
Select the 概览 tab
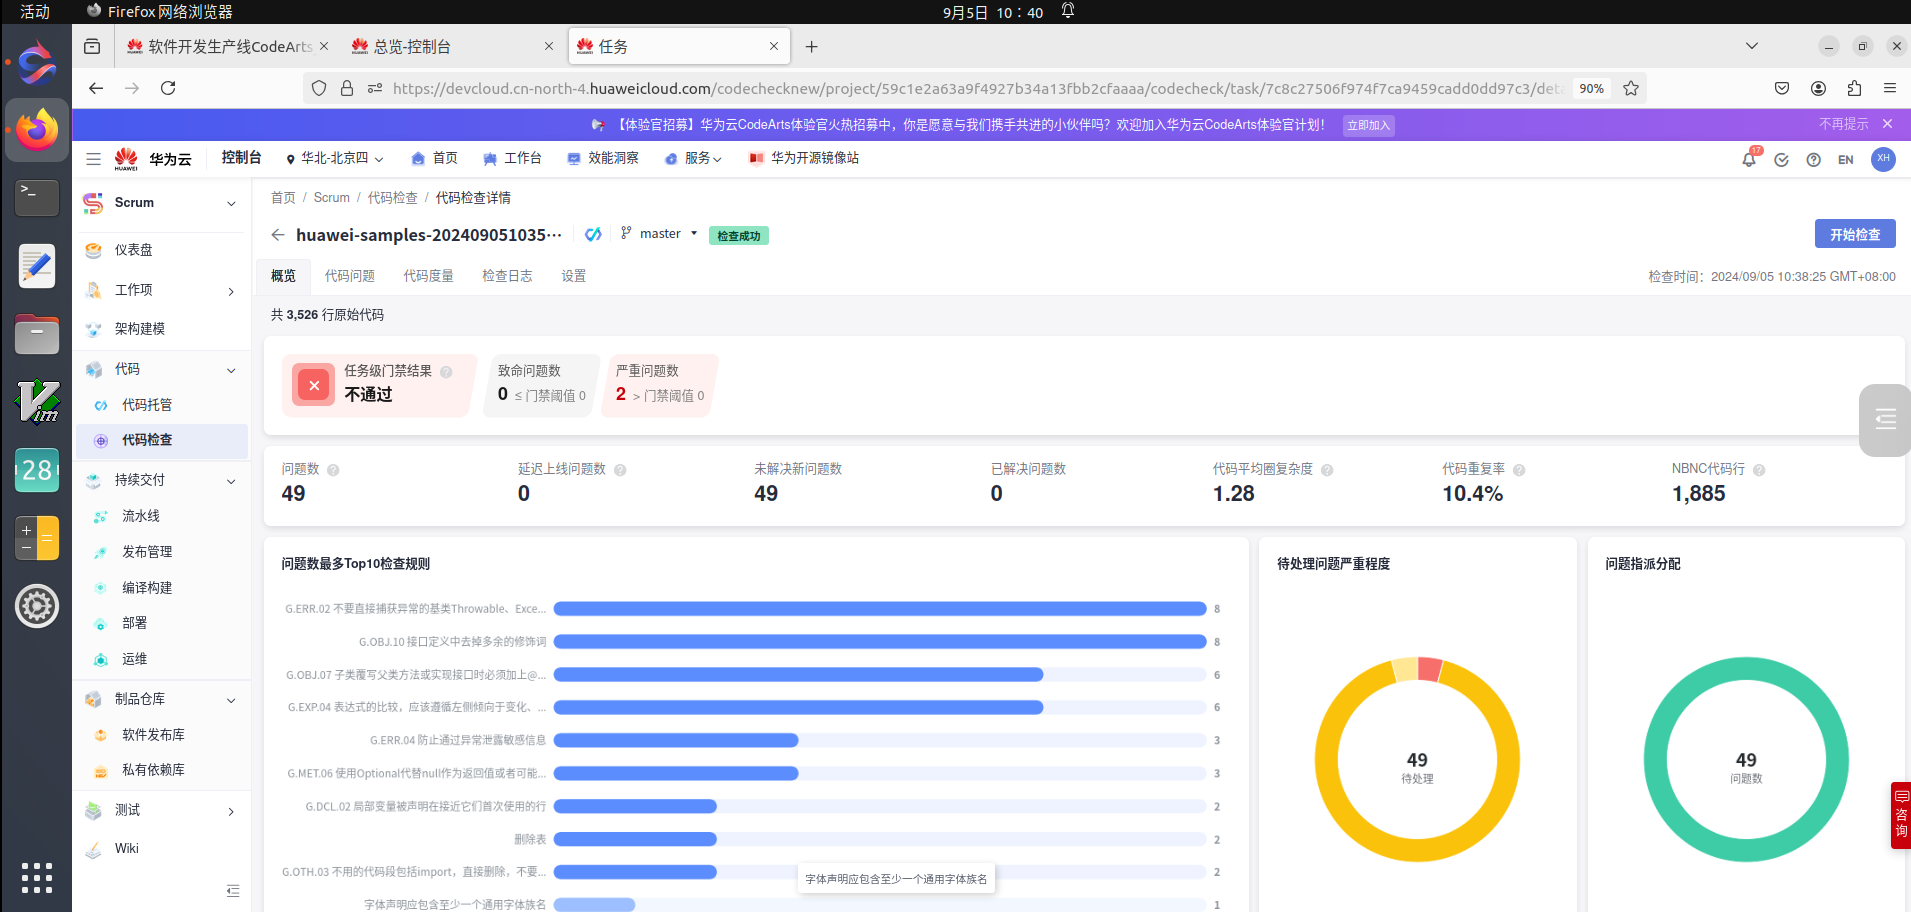pos(283,276)
